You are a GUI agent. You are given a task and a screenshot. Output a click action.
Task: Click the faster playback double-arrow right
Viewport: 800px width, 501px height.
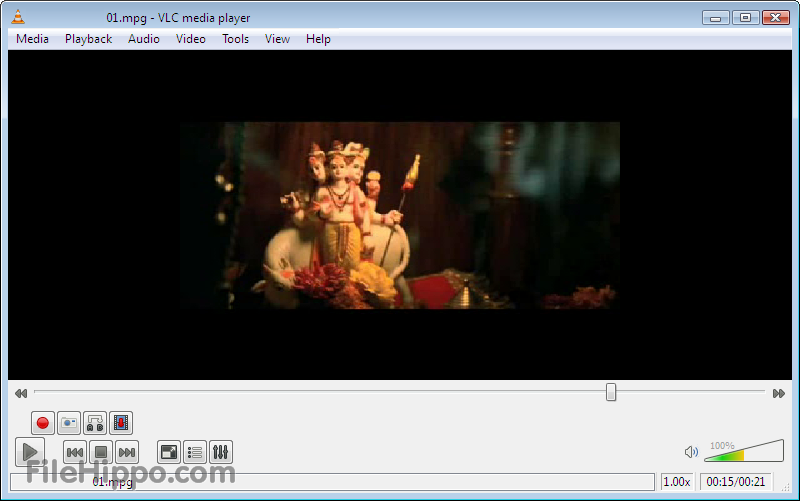click(x=779, y=393)
